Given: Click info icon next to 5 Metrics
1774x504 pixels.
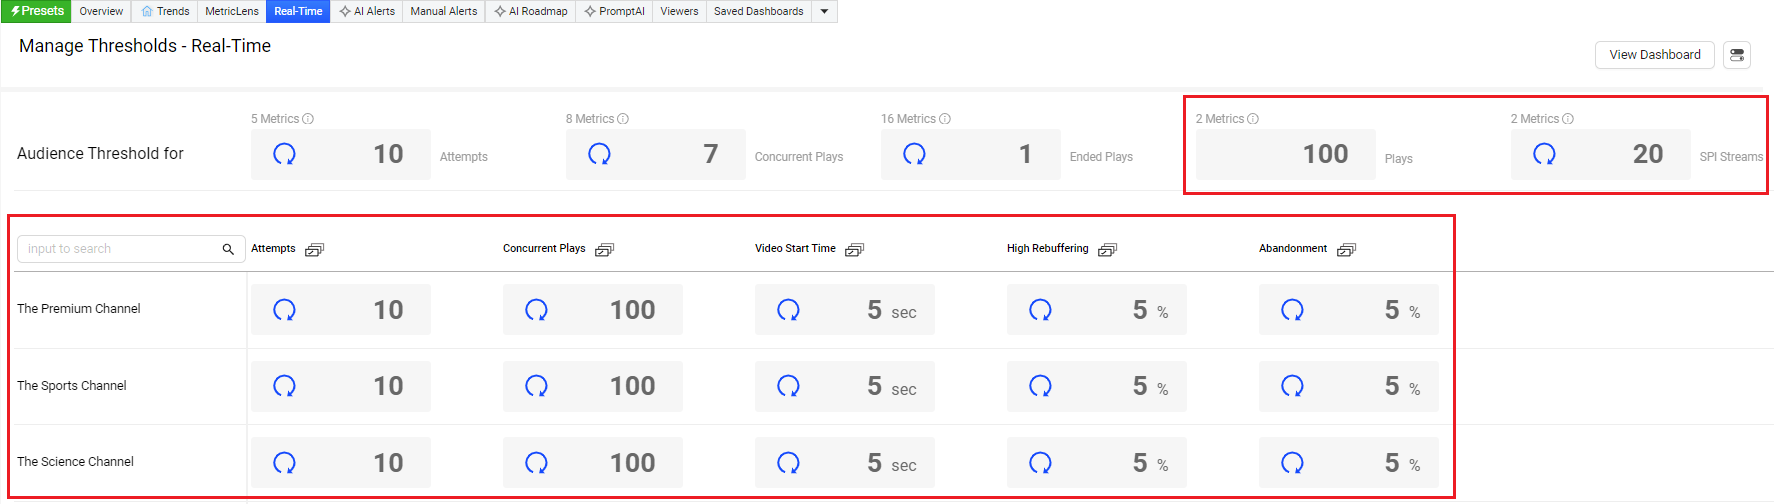Looking at the screenshot, I should (x=308, y=119).
